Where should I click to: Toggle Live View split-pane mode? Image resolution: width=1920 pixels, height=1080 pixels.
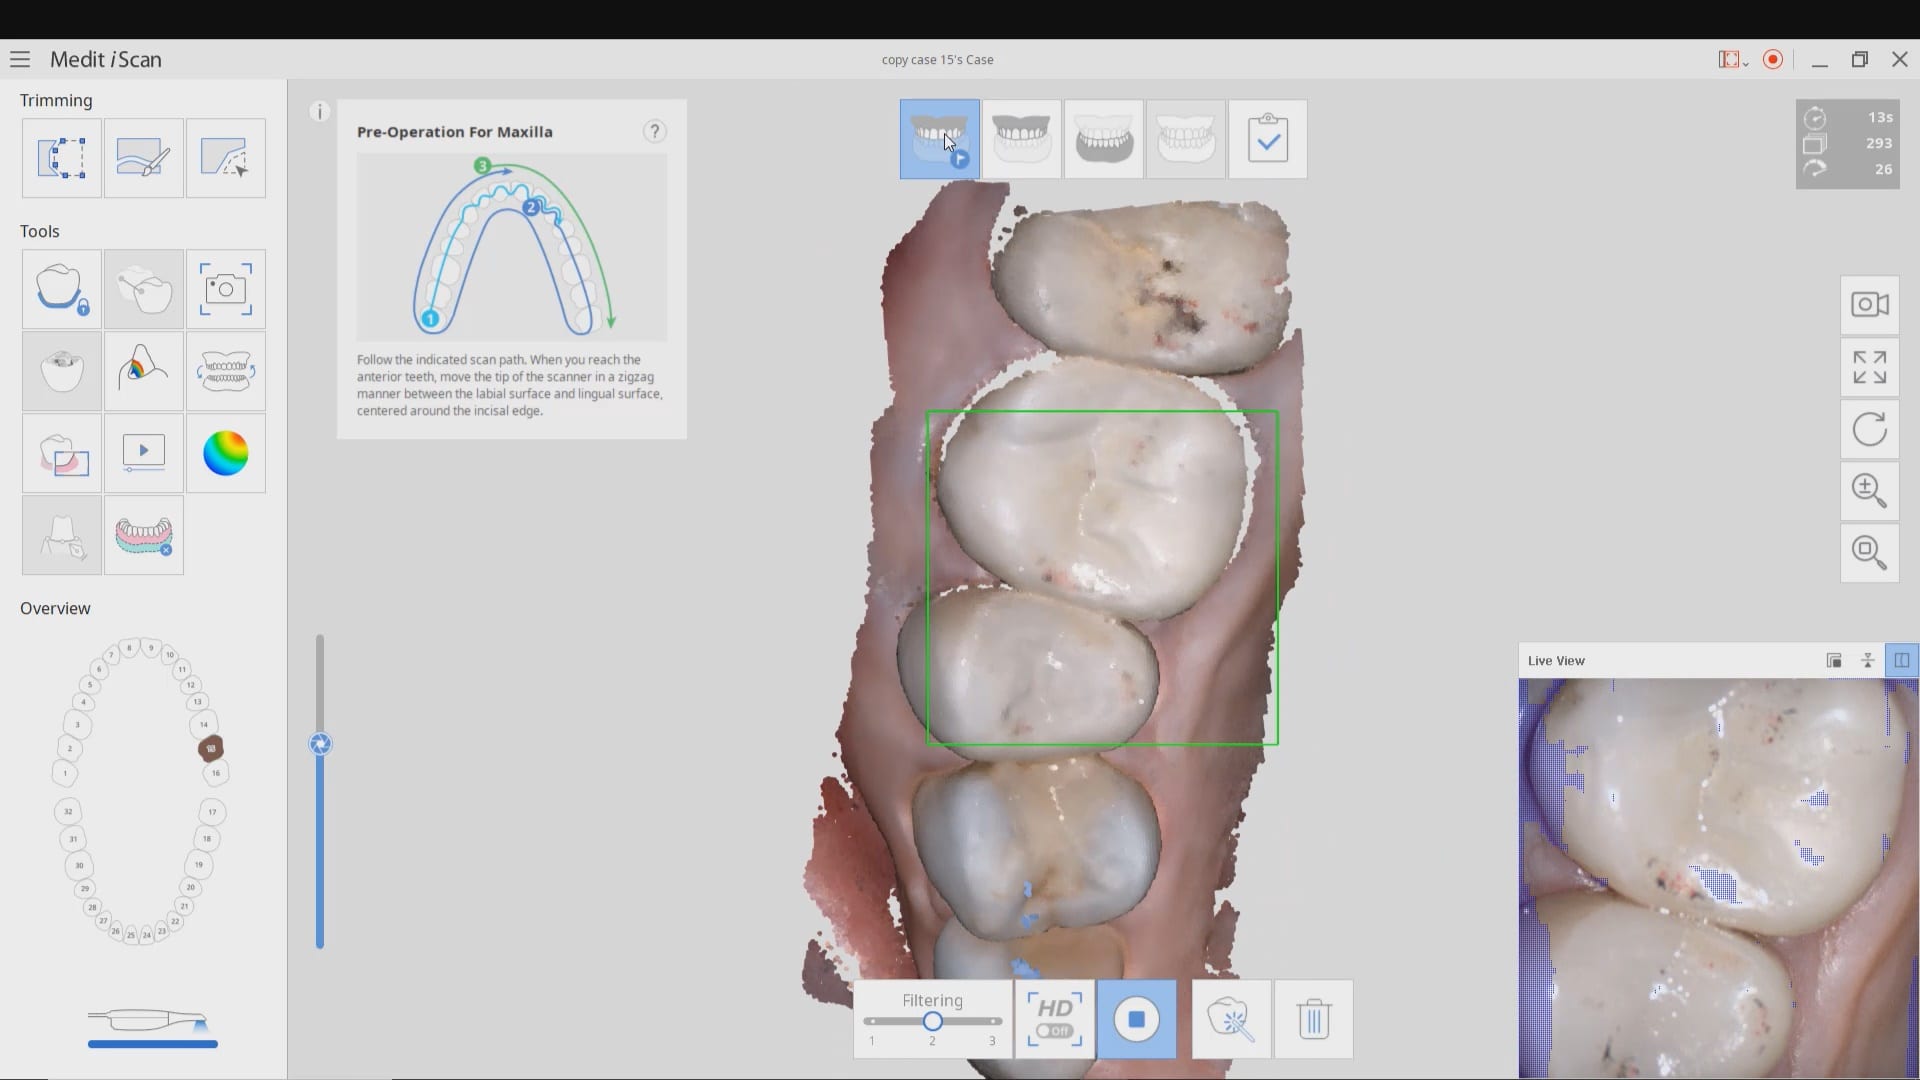[1901, 661]
